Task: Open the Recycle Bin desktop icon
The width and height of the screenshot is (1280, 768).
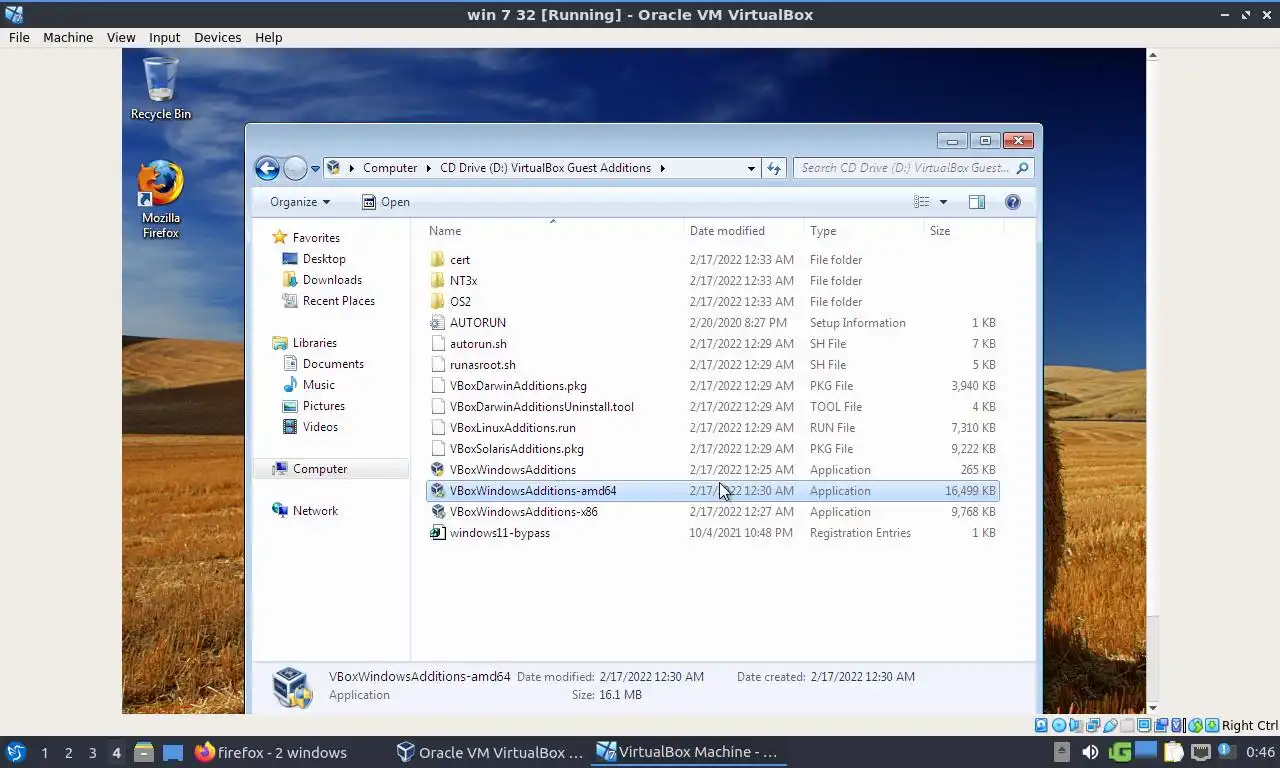Action: (160, 88)
